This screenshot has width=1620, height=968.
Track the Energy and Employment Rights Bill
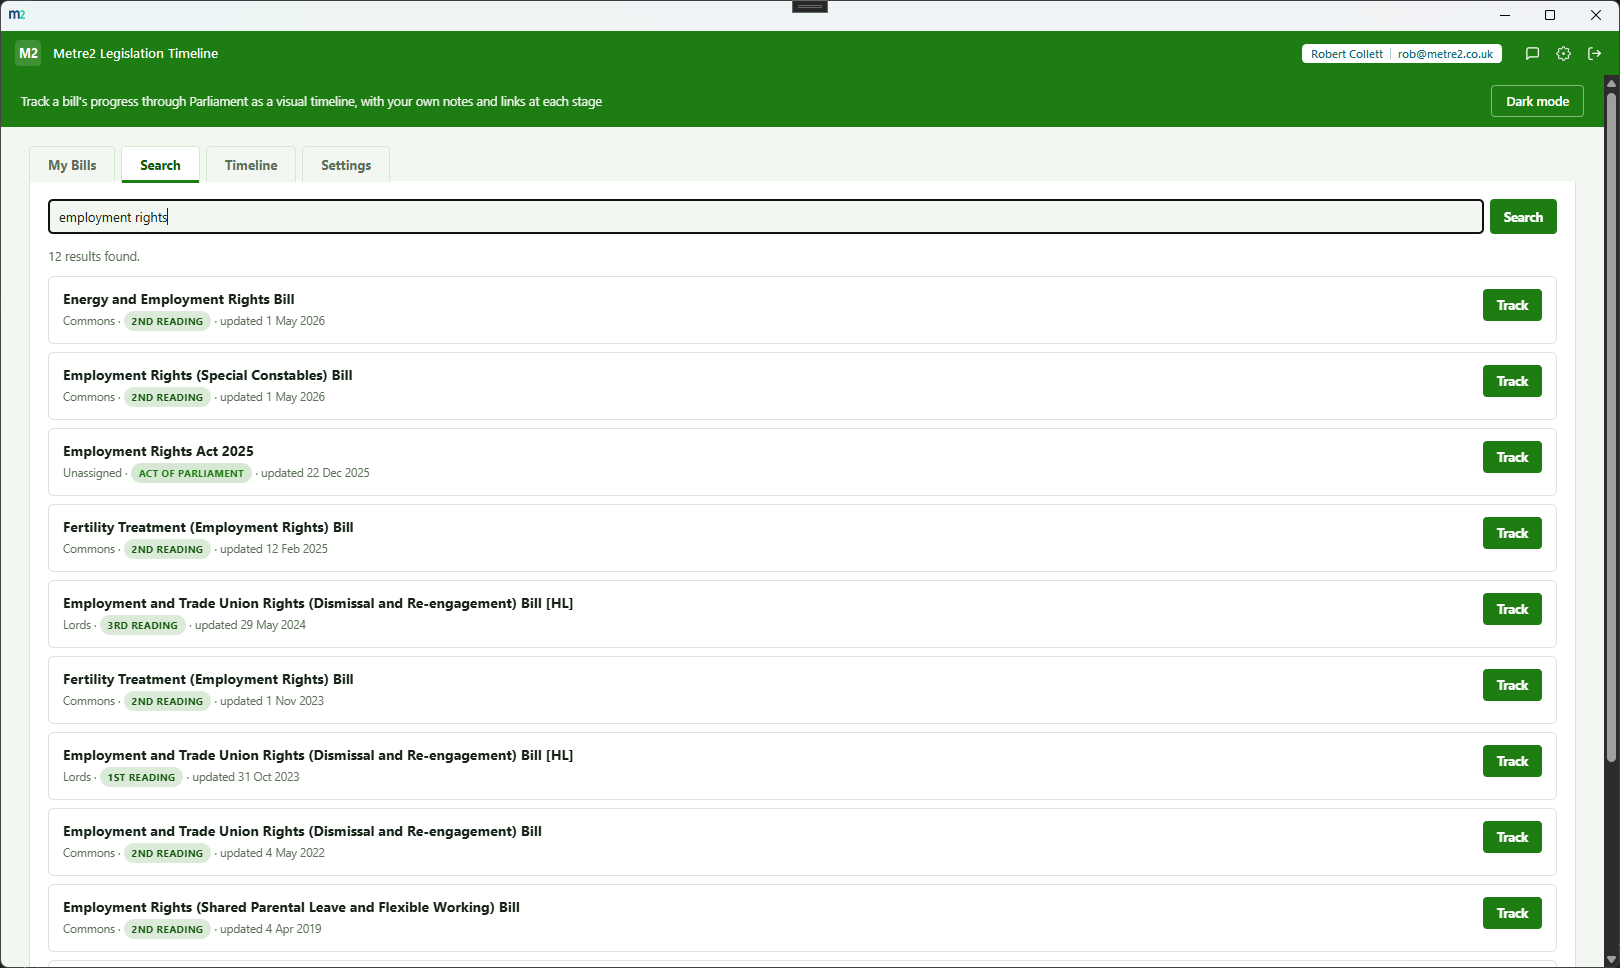[1512, 305]
